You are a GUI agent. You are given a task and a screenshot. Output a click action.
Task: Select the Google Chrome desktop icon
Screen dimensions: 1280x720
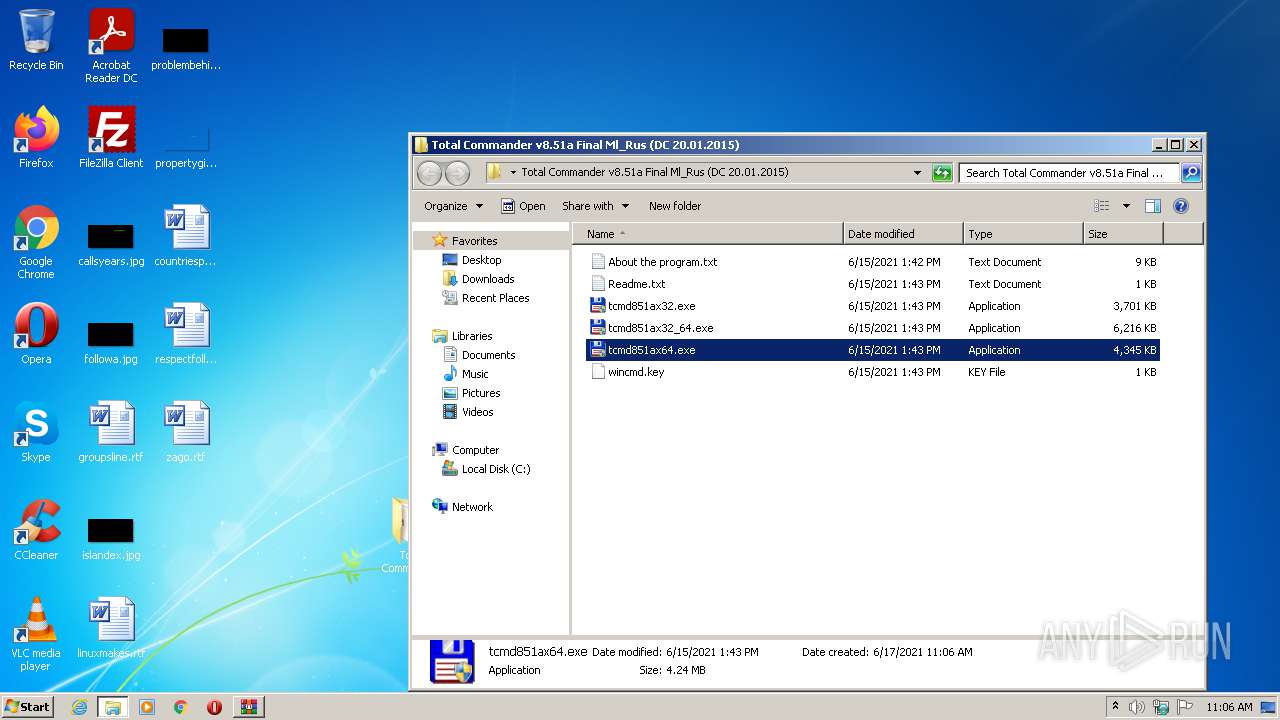coord(36,242)
